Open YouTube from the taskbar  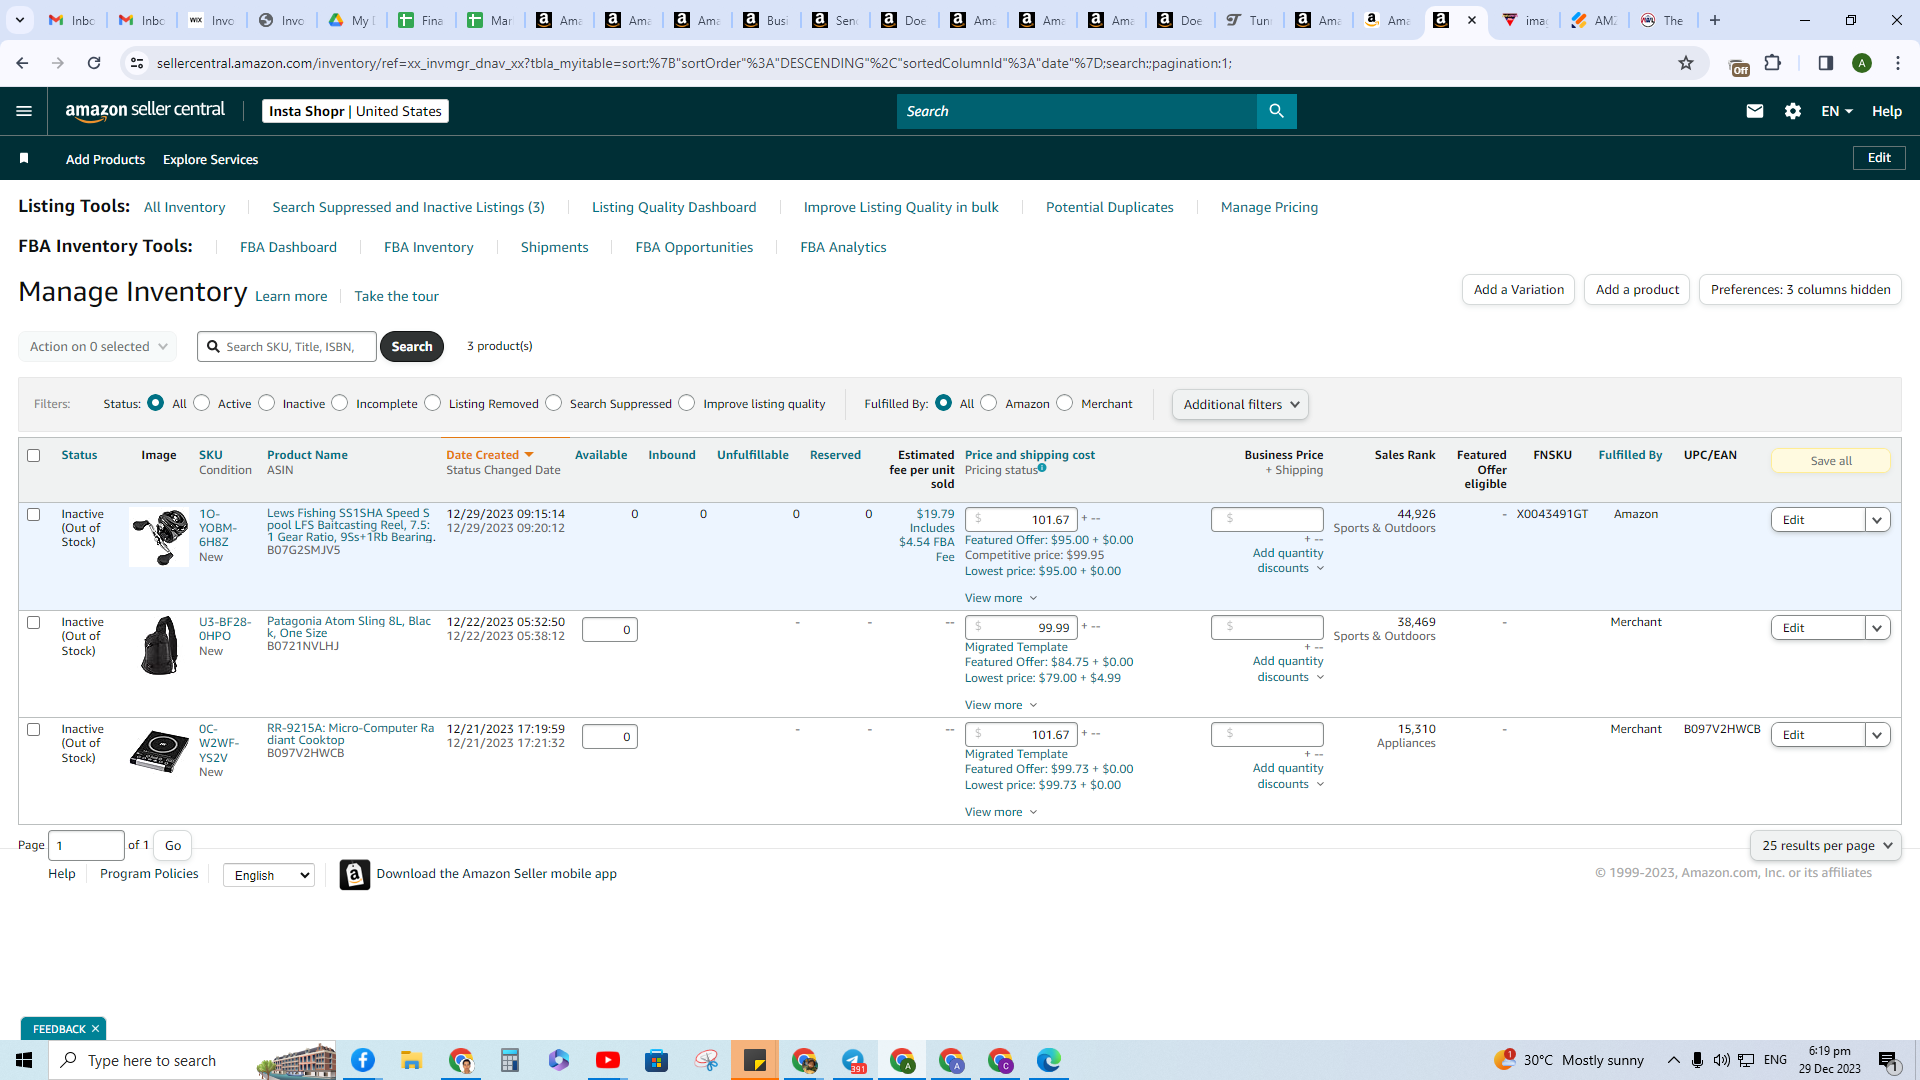(607, 1060)
